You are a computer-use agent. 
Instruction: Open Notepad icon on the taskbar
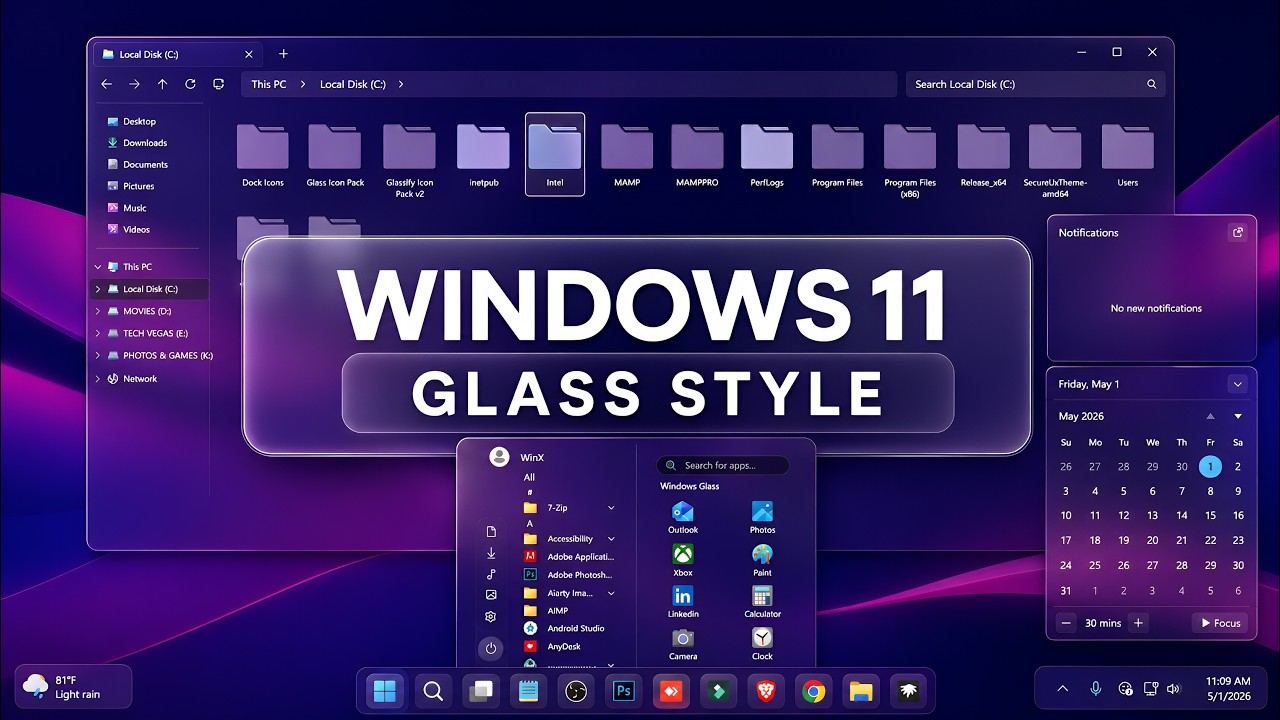pyautogui.click(x=528, y=691)
